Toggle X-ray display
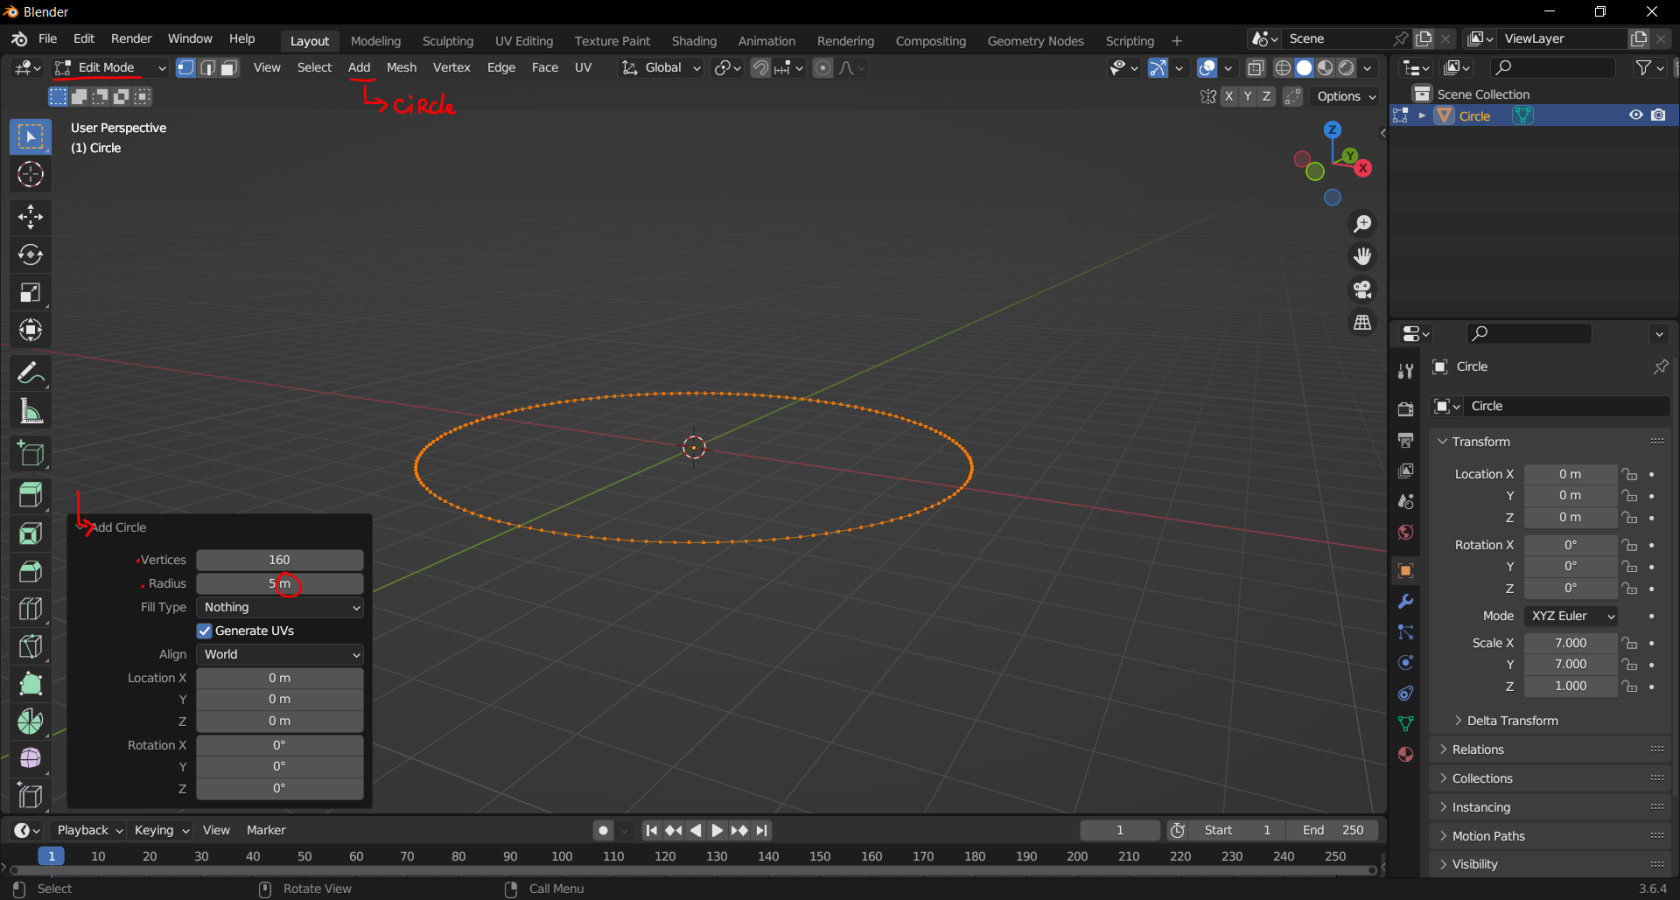The image size is (1680, 900). (1255, 68)
